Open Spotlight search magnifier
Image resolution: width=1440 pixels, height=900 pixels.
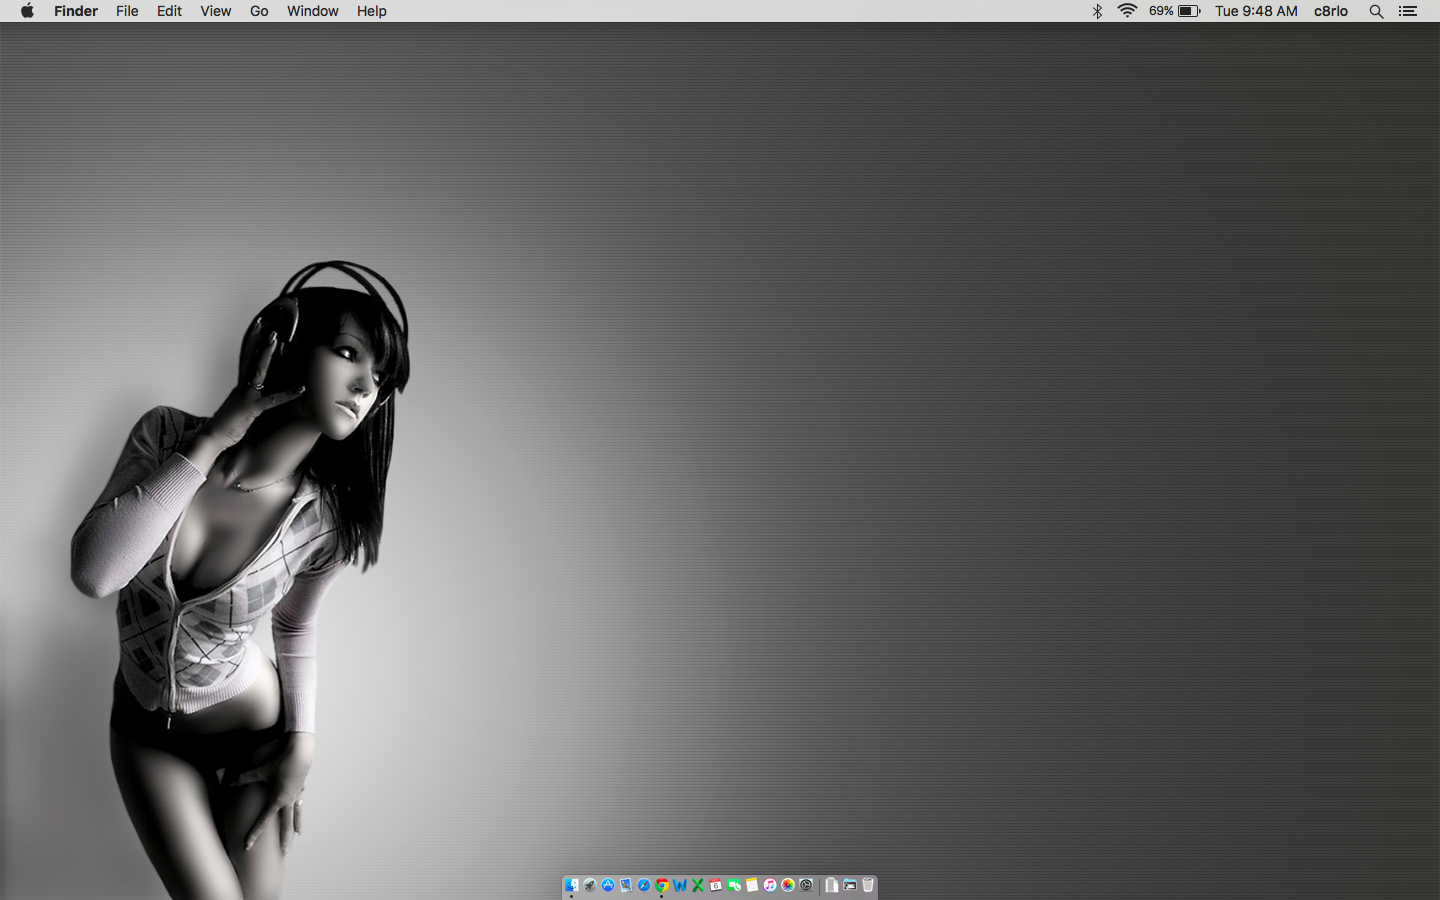[x=1376, y=11]
